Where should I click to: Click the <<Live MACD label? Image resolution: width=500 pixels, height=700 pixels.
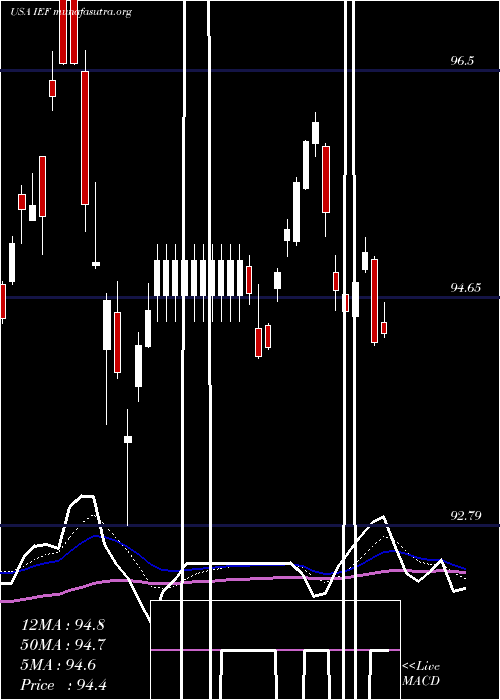coord(421,673)
